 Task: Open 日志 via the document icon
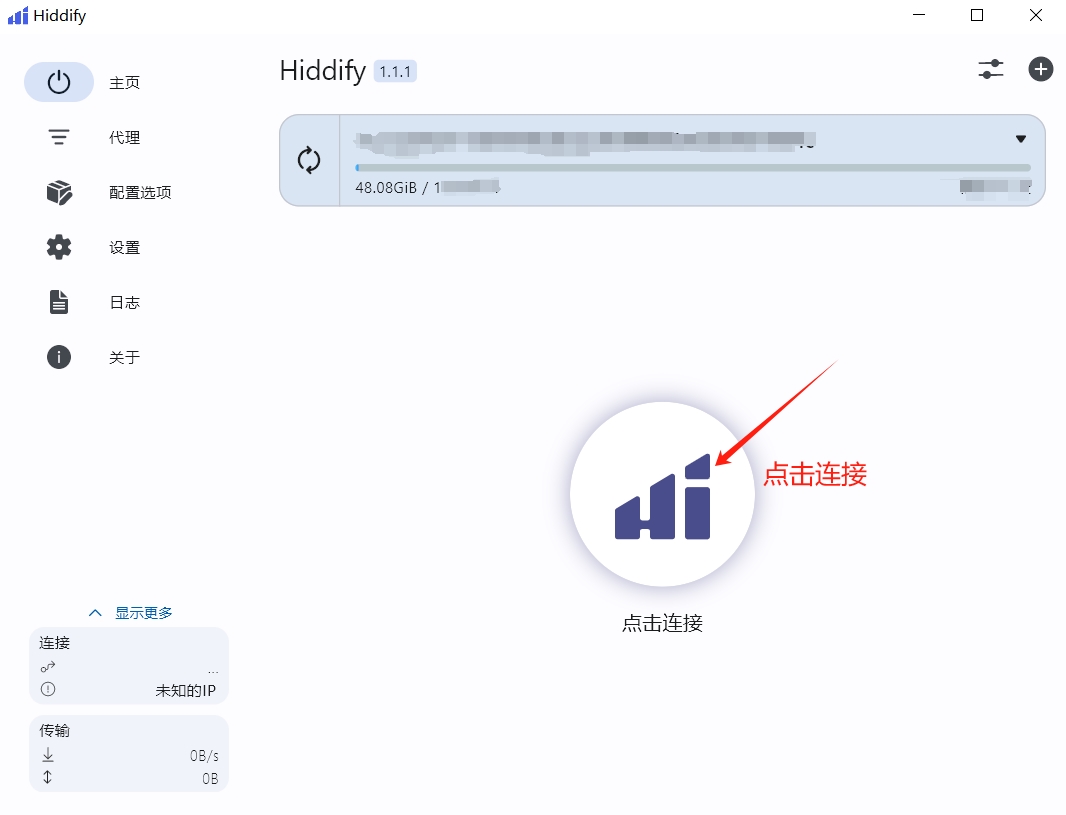click(x=58, y=302)
